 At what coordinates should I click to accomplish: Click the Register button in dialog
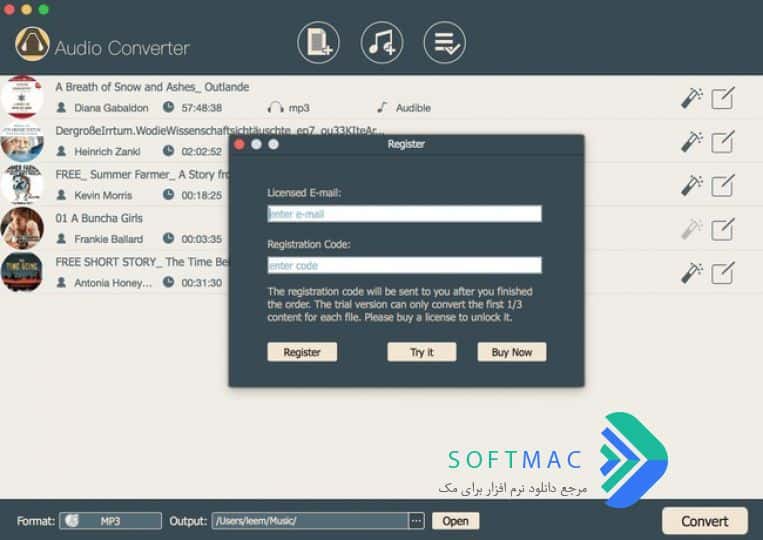[302, 352]
